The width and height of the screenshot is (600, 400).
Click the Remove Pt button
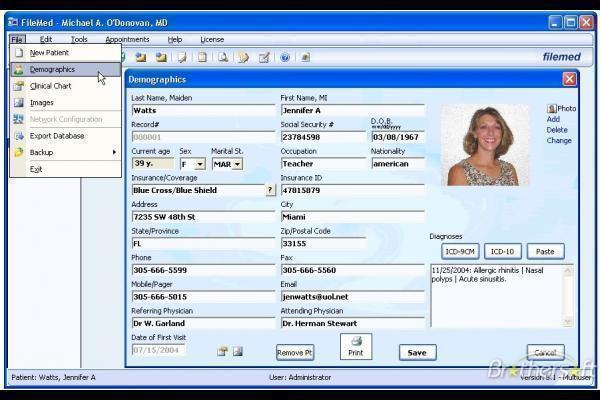click(x=294, y=352)
